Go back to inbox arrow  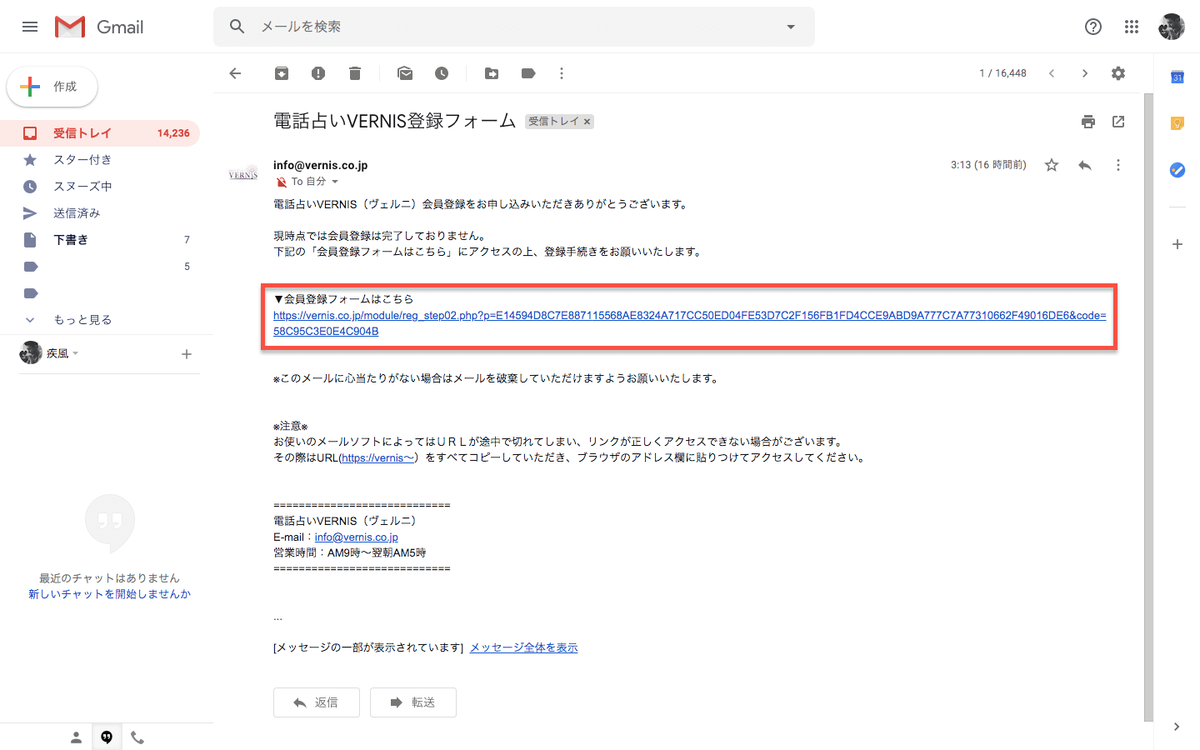point(235,73)
